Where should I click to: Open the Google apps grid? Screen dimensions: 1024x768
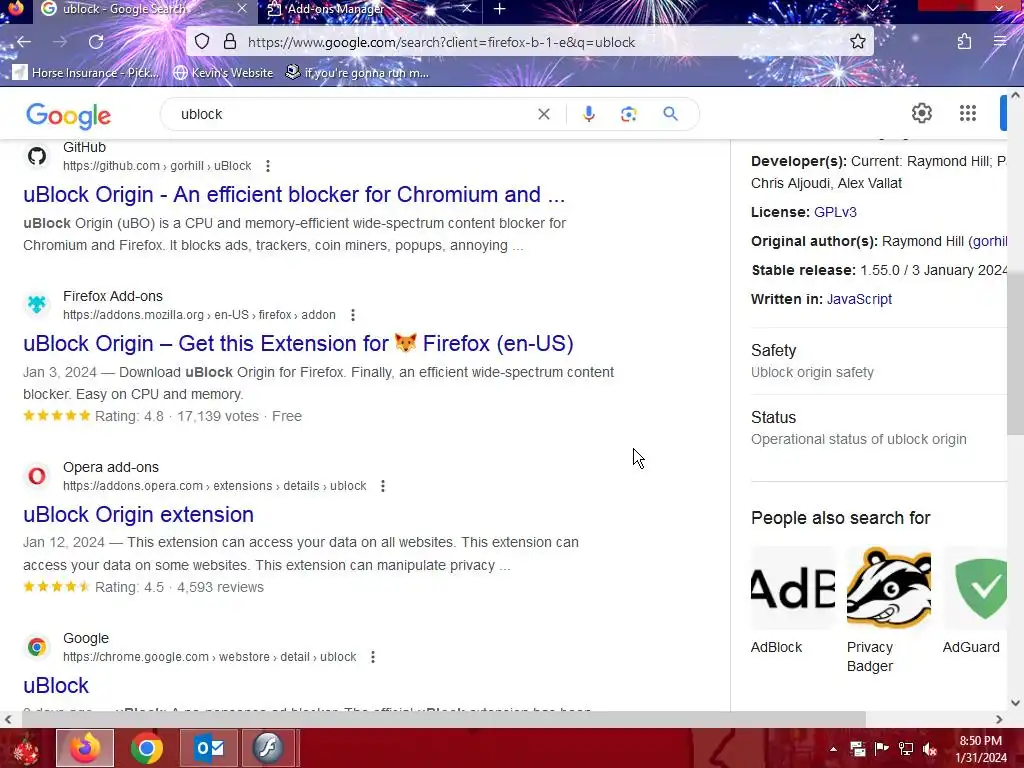[968, 113]
